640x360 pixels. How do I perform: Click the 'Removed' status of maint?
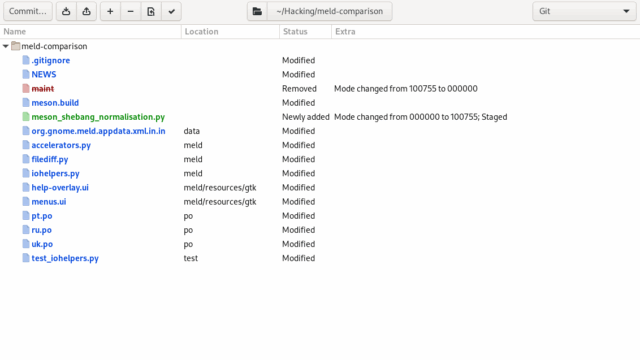(299, 89)
